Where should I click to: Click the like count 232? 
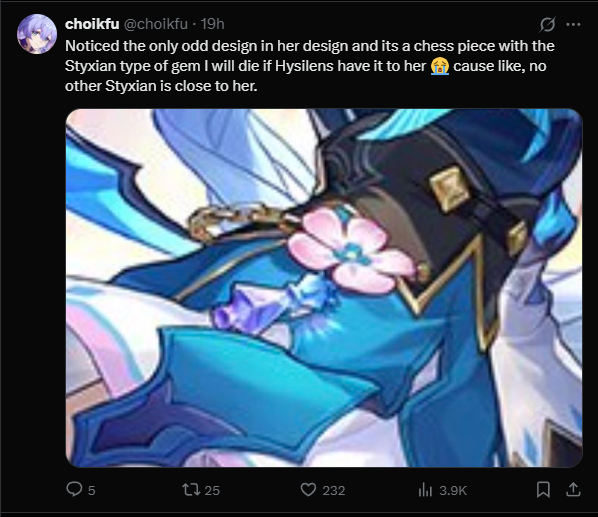pyautogui.click(x=334, y=490)
